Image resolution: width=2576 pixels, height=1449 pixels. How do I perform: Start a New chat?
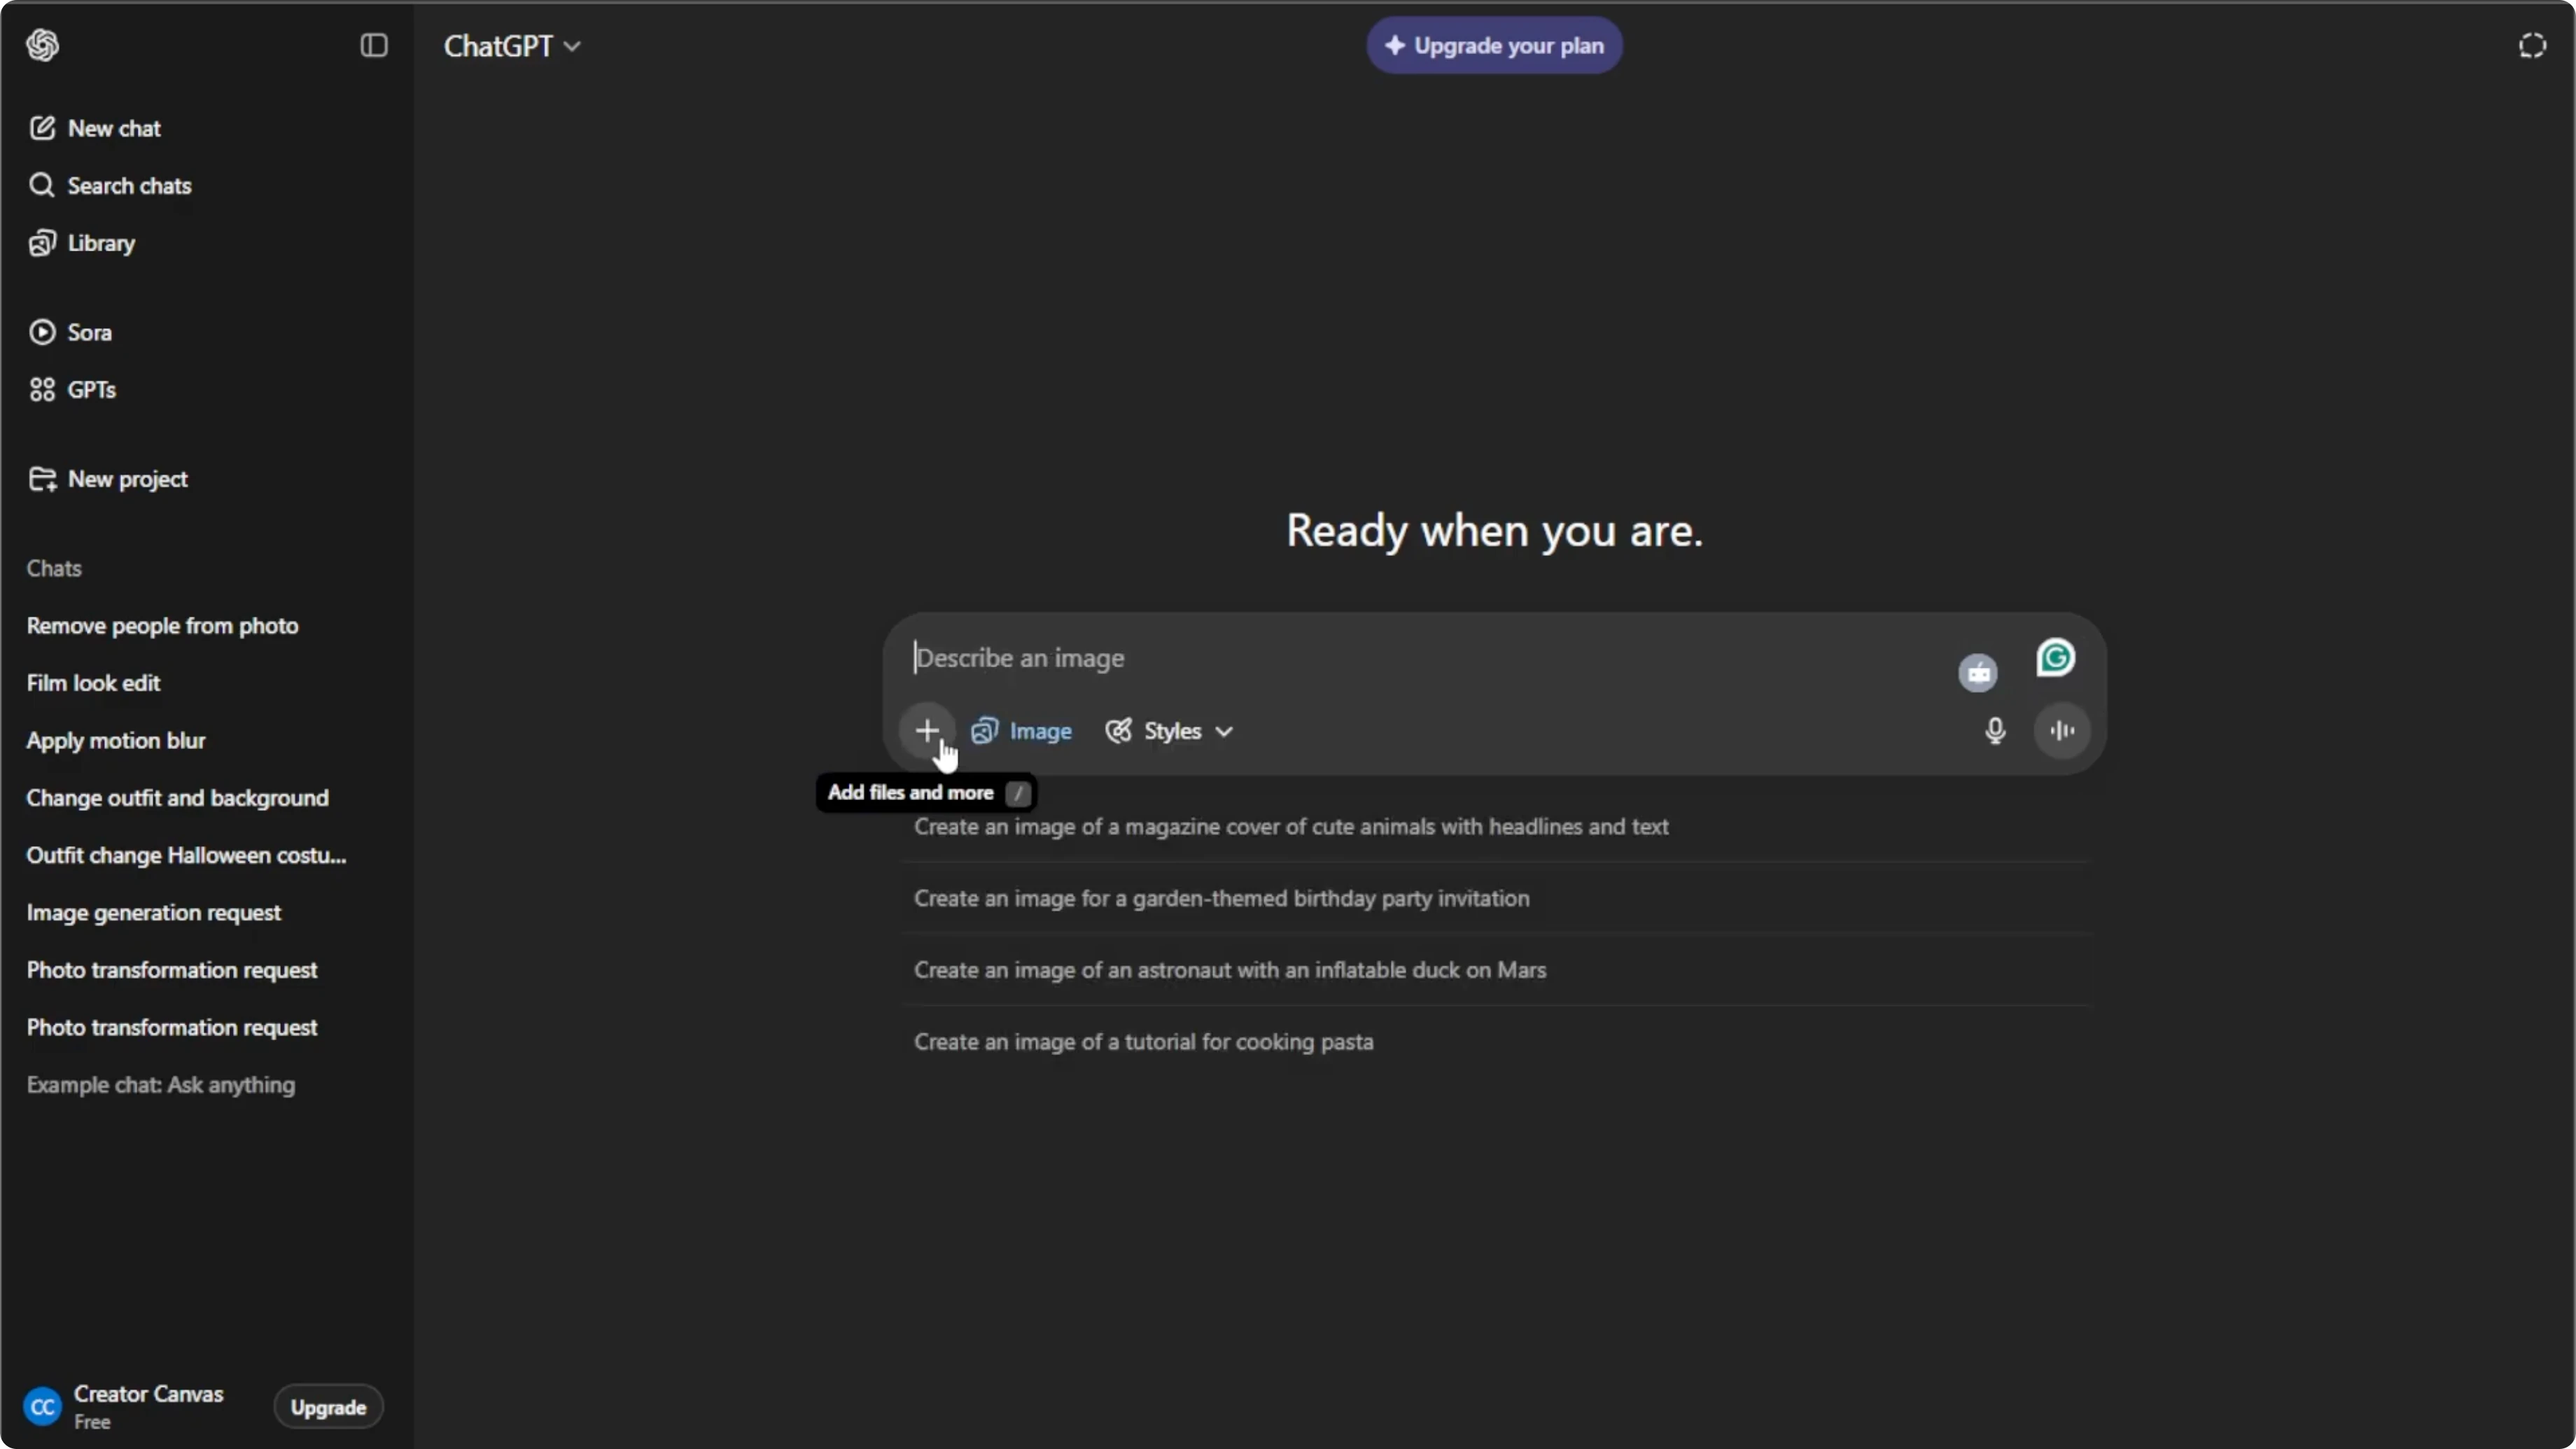tap(95, 128)
